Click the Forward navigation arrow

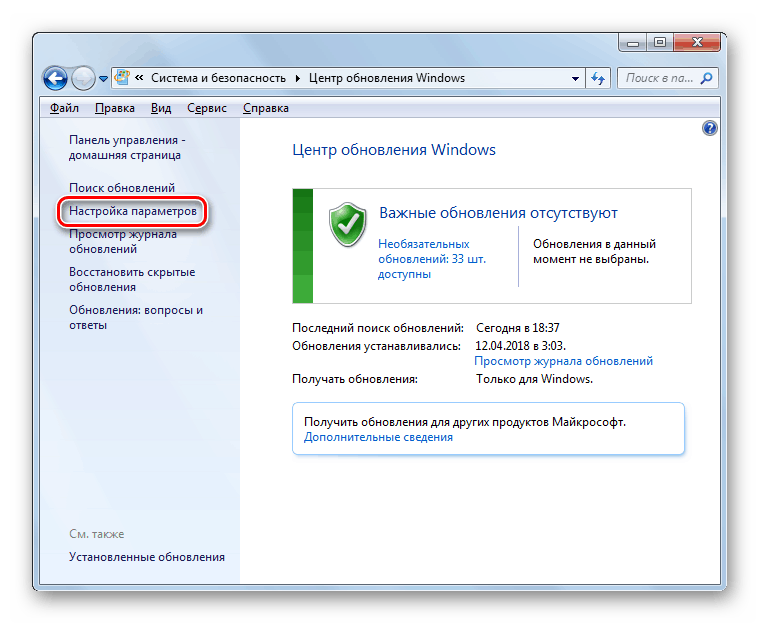click(x=83, y=78)
